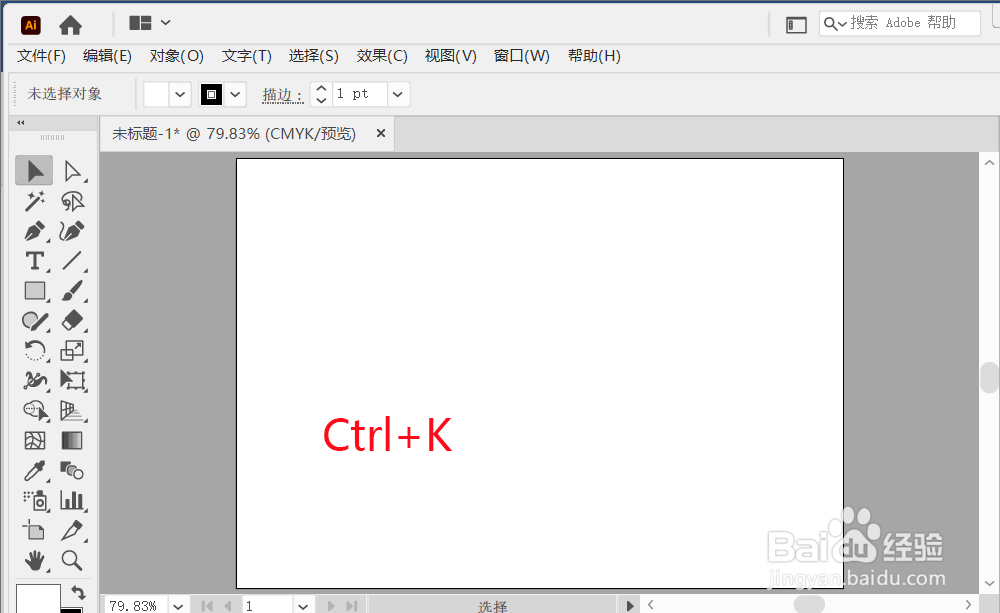Screen dimensions: 1000x613
Task: Open the 对象(O) menu
Action: pyautogui.click(x=177, y=56)
